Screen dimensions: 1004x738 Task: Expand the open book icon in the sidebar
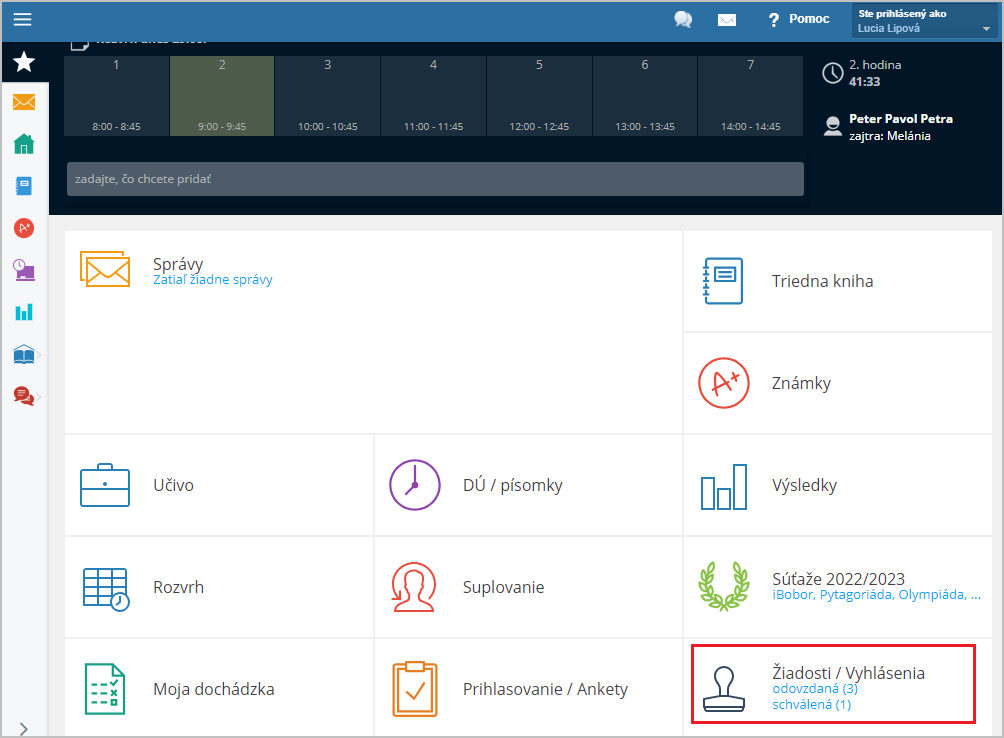click(x=24, y=355)
